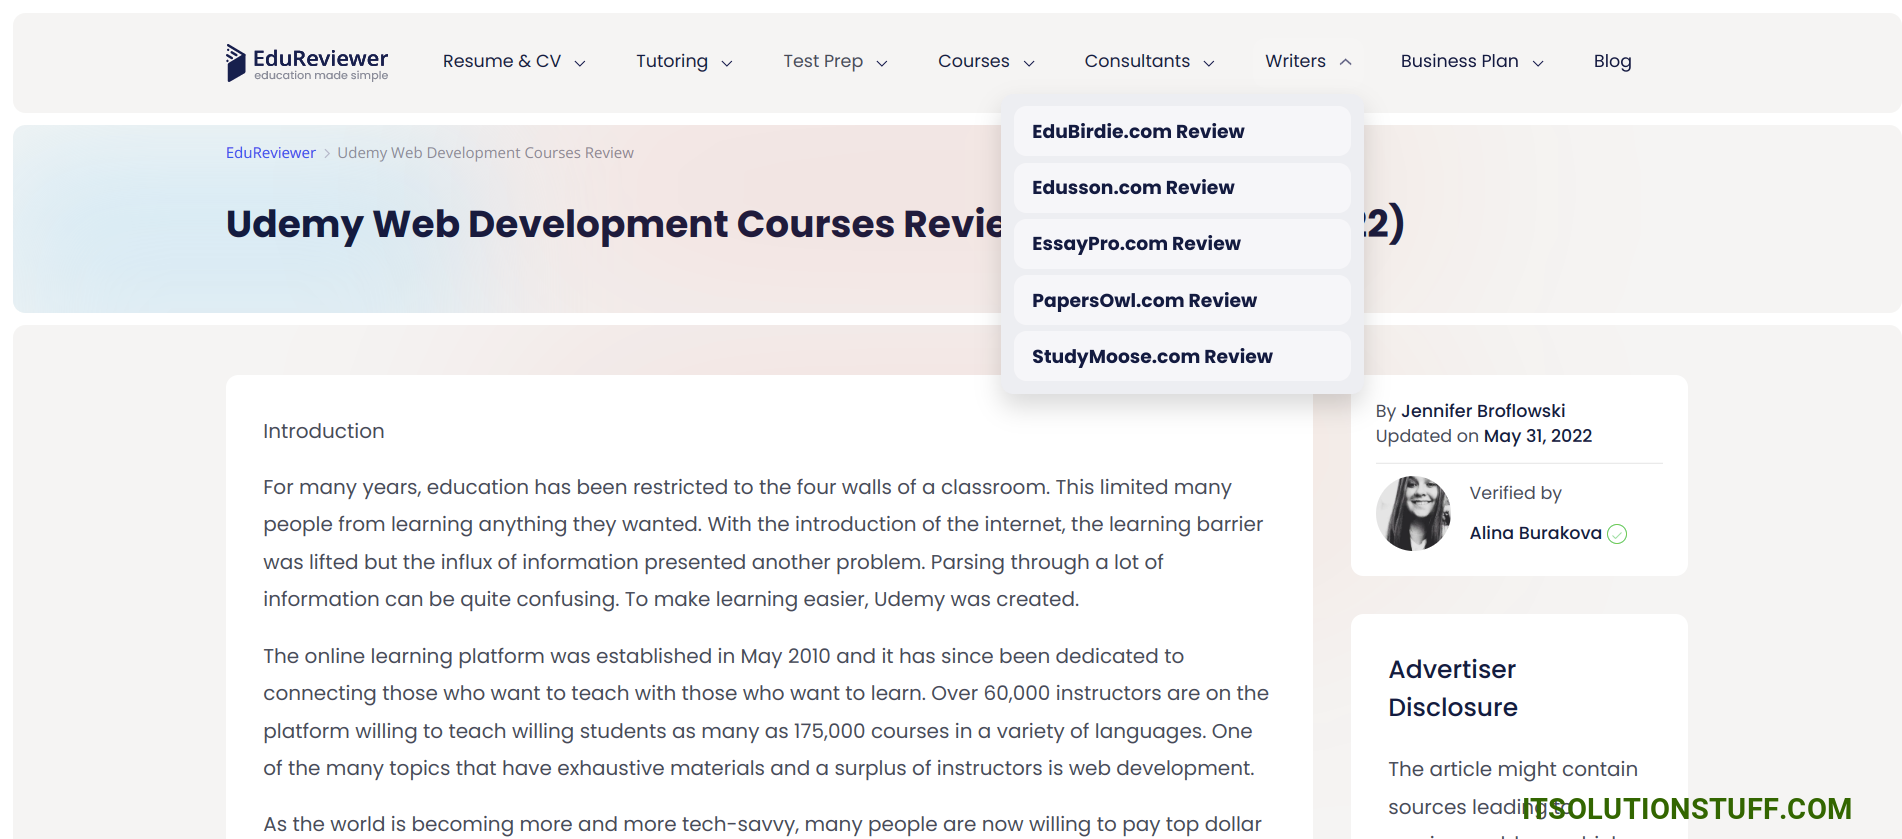The height and width of the screenshot is (839, 1902).
Task: Open the Courses menu
Action: [974, 61]
